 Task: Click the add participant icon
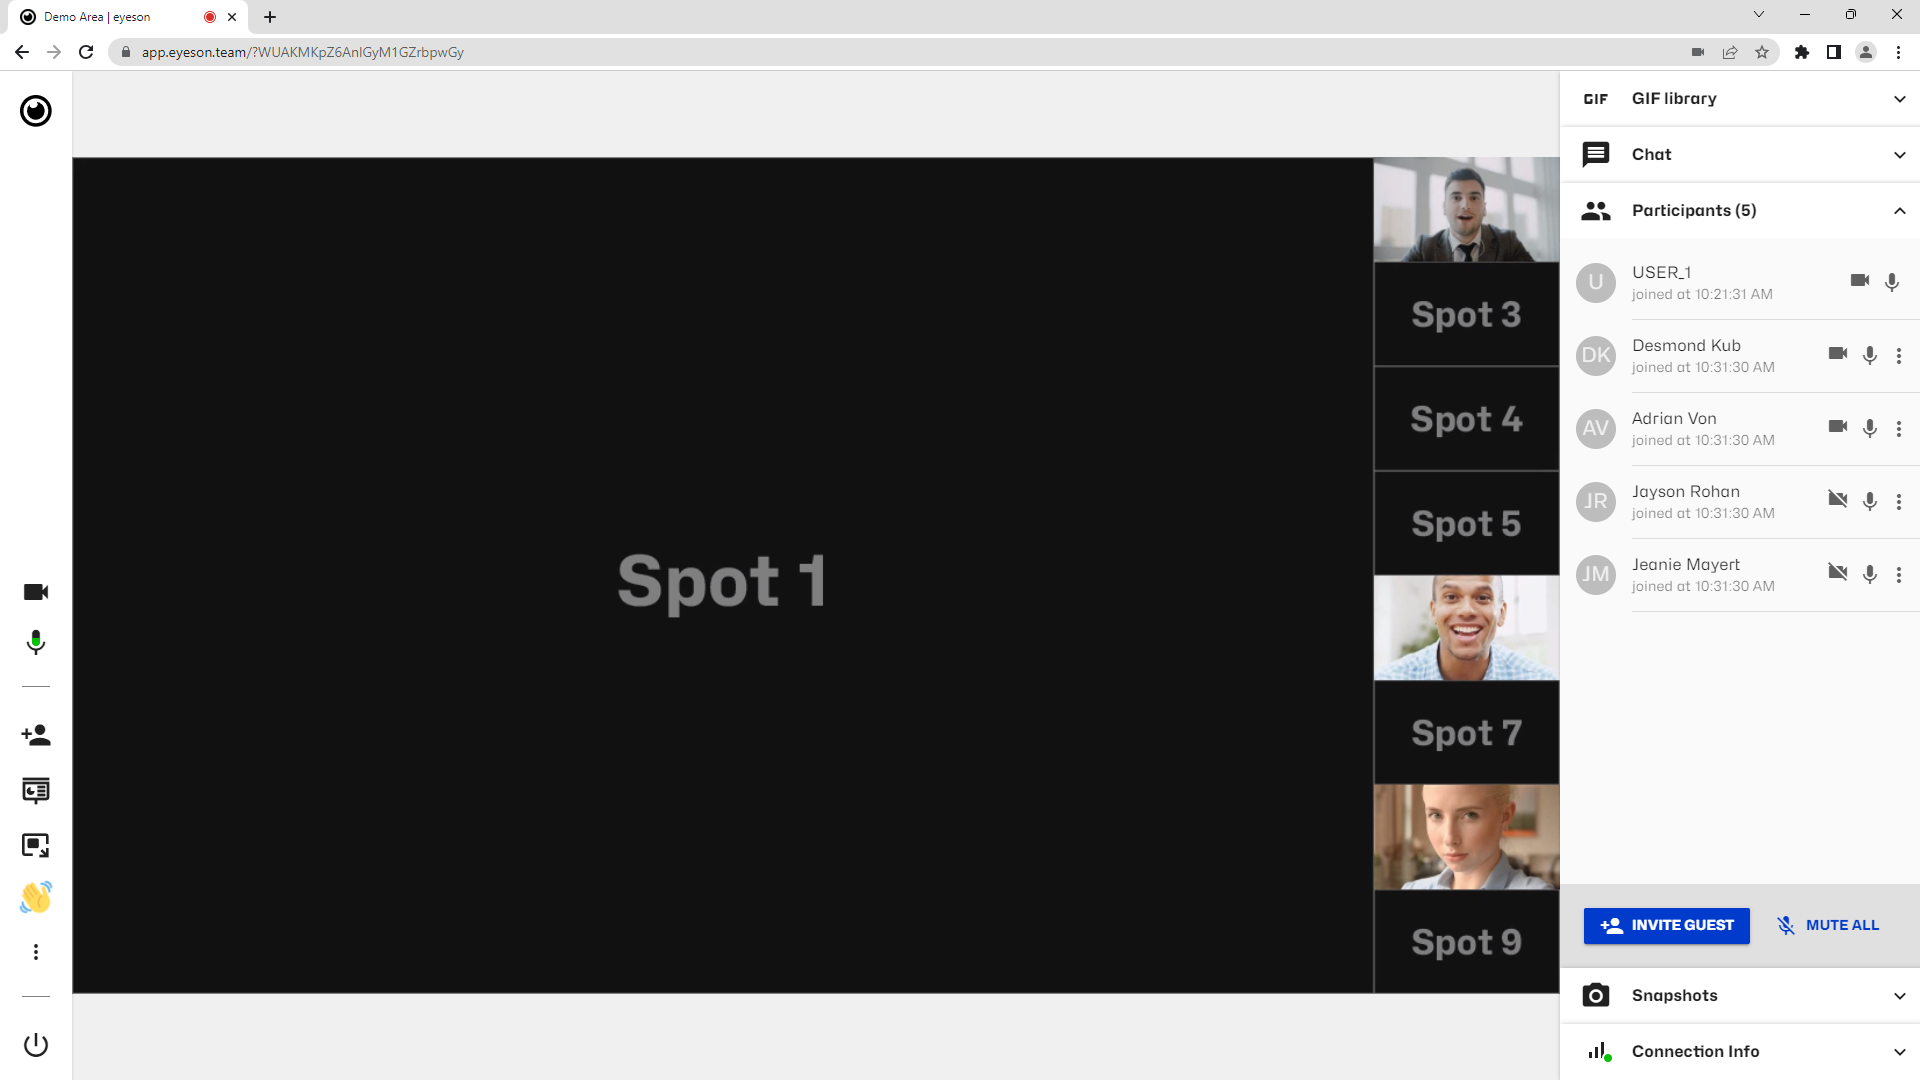click(36, 735)
